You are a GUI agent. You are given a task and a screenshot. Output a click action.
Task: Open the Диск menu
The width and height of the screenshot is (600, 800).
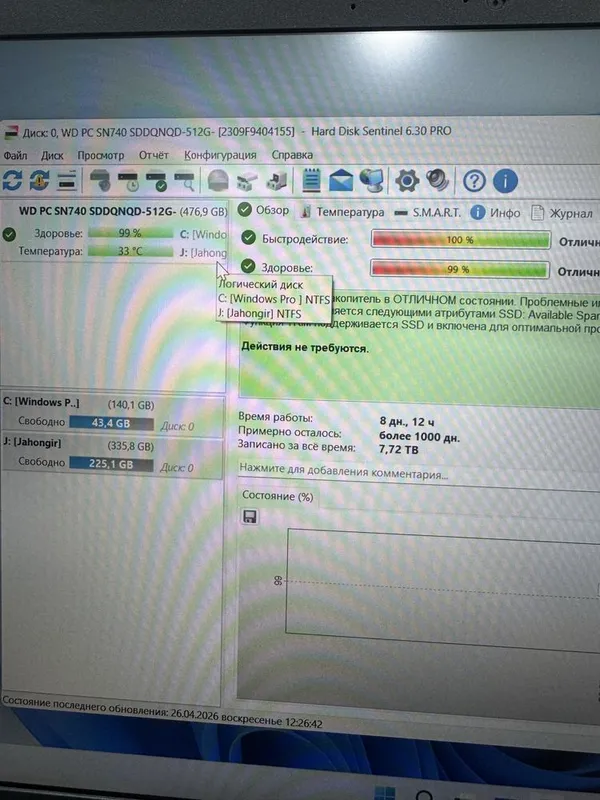point(52,155)
